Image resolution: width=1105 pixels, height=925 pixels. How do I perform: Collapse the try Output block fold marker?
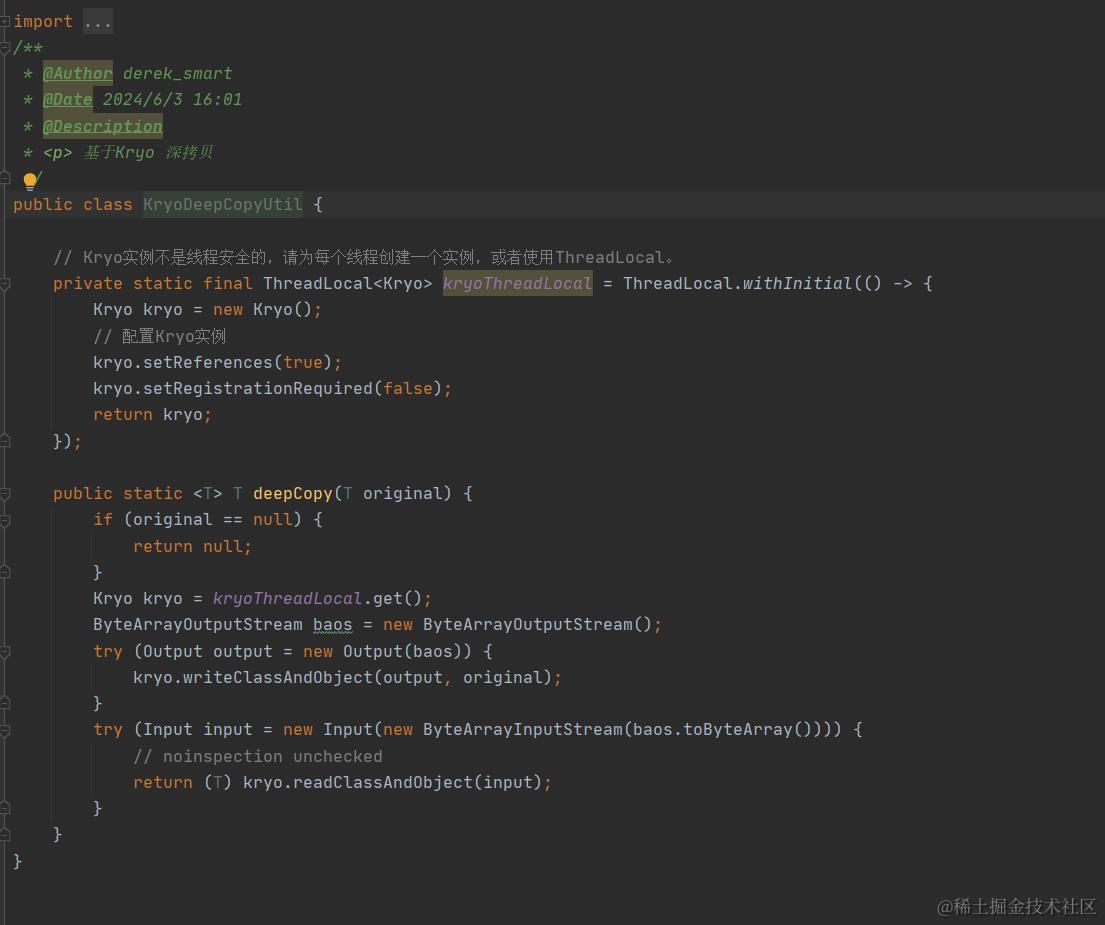[5, 652]
